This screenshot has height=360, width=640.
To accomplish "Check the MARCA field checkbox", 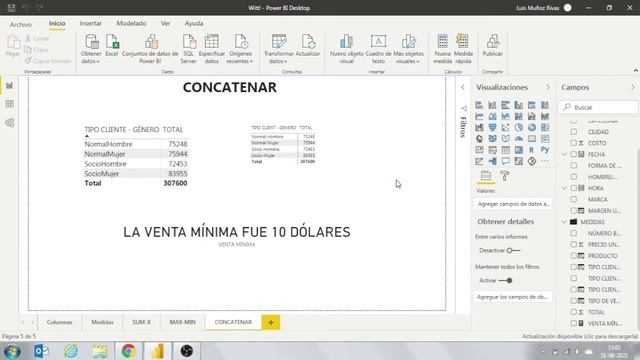I will tap(574, 199).
